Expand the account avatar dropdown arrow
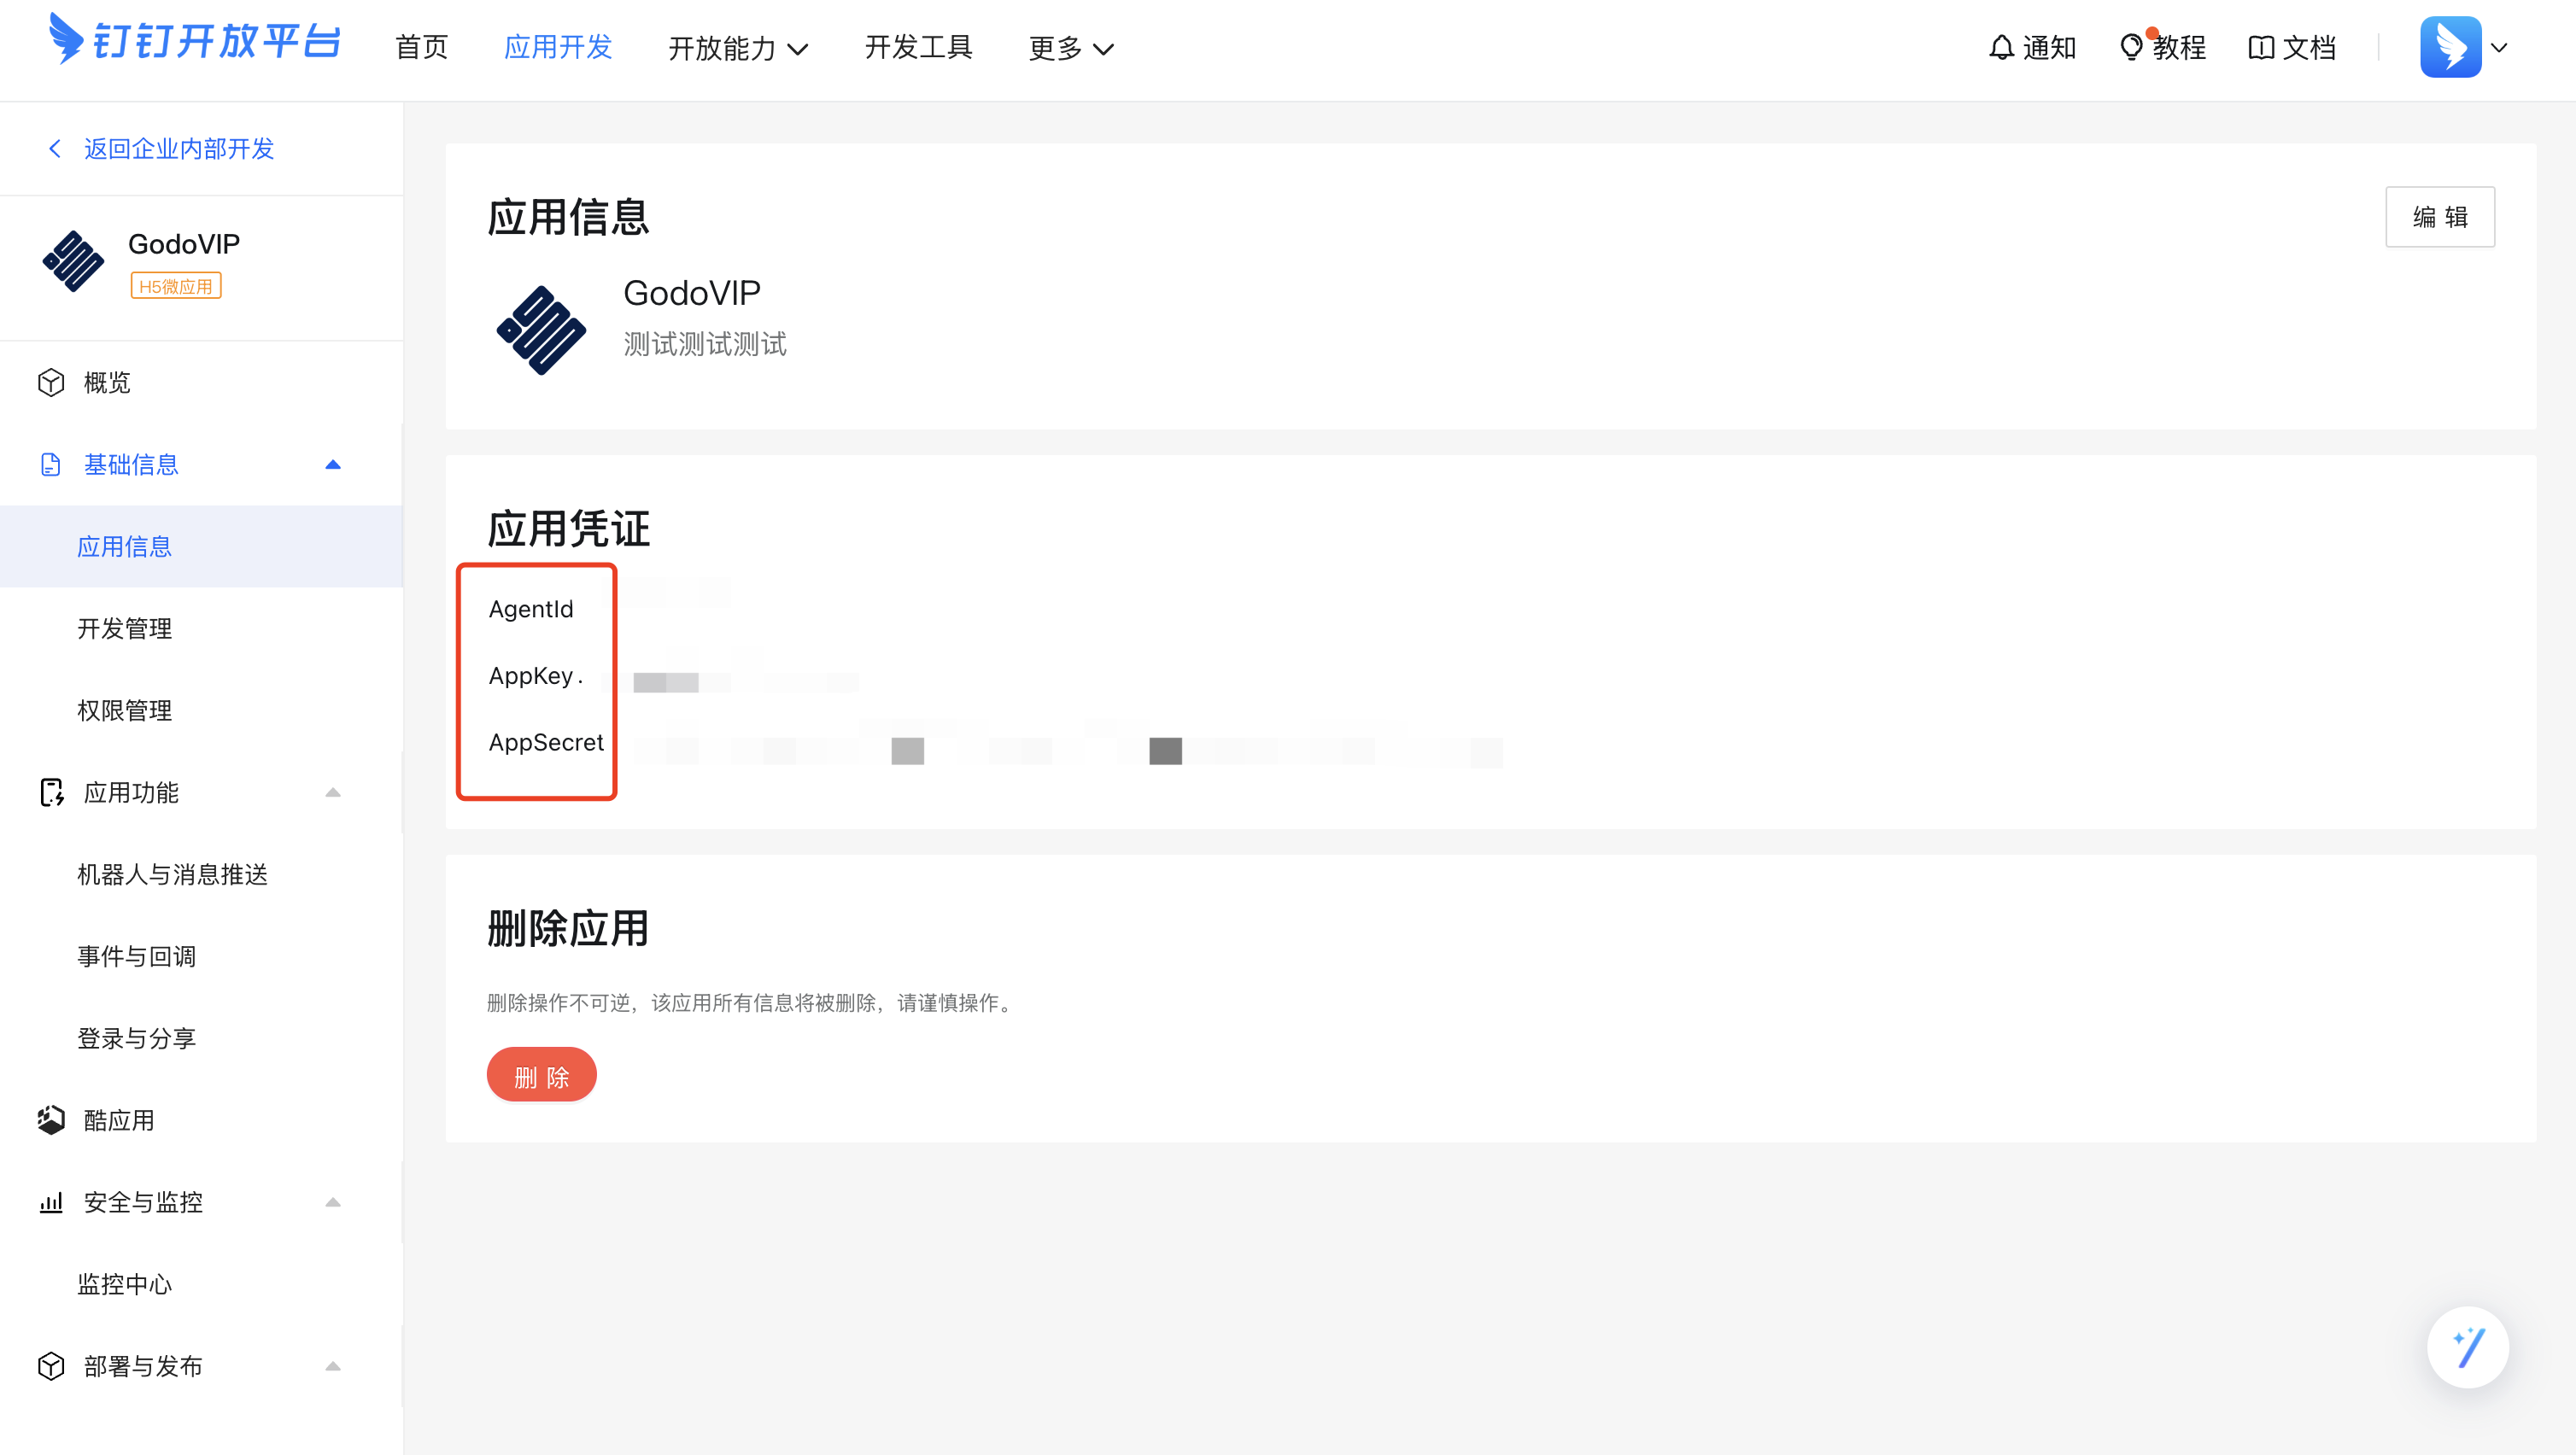The width and height of the screenshot is (2576, 1455). [x=2499, y=48]
